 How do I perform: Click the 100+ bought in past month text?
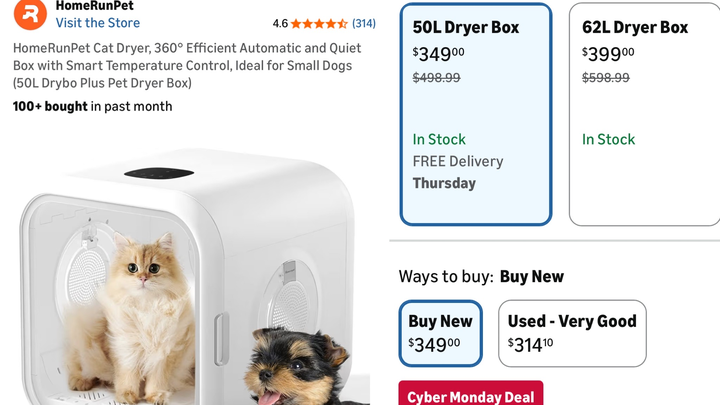tap(93, 107)
